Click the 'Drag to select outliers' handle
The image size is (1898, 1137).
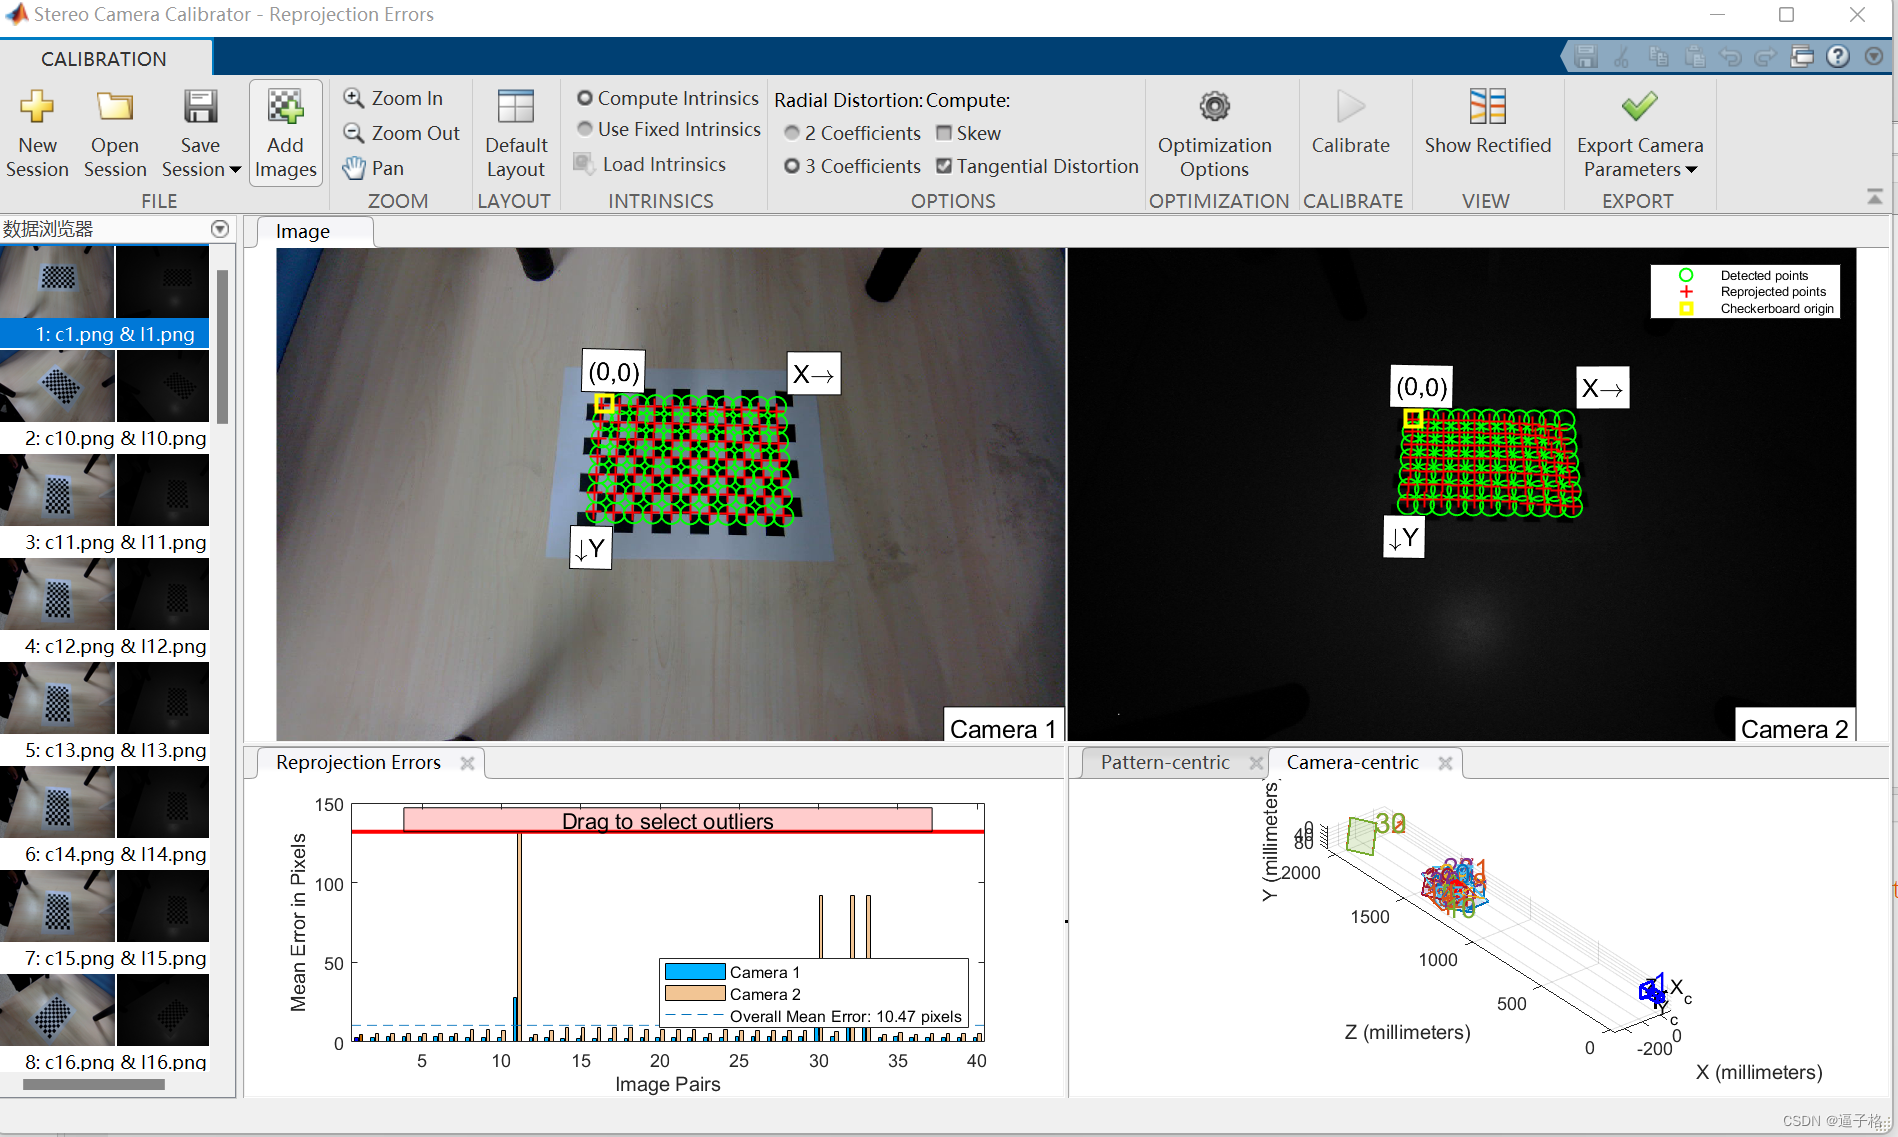(667, 820)
